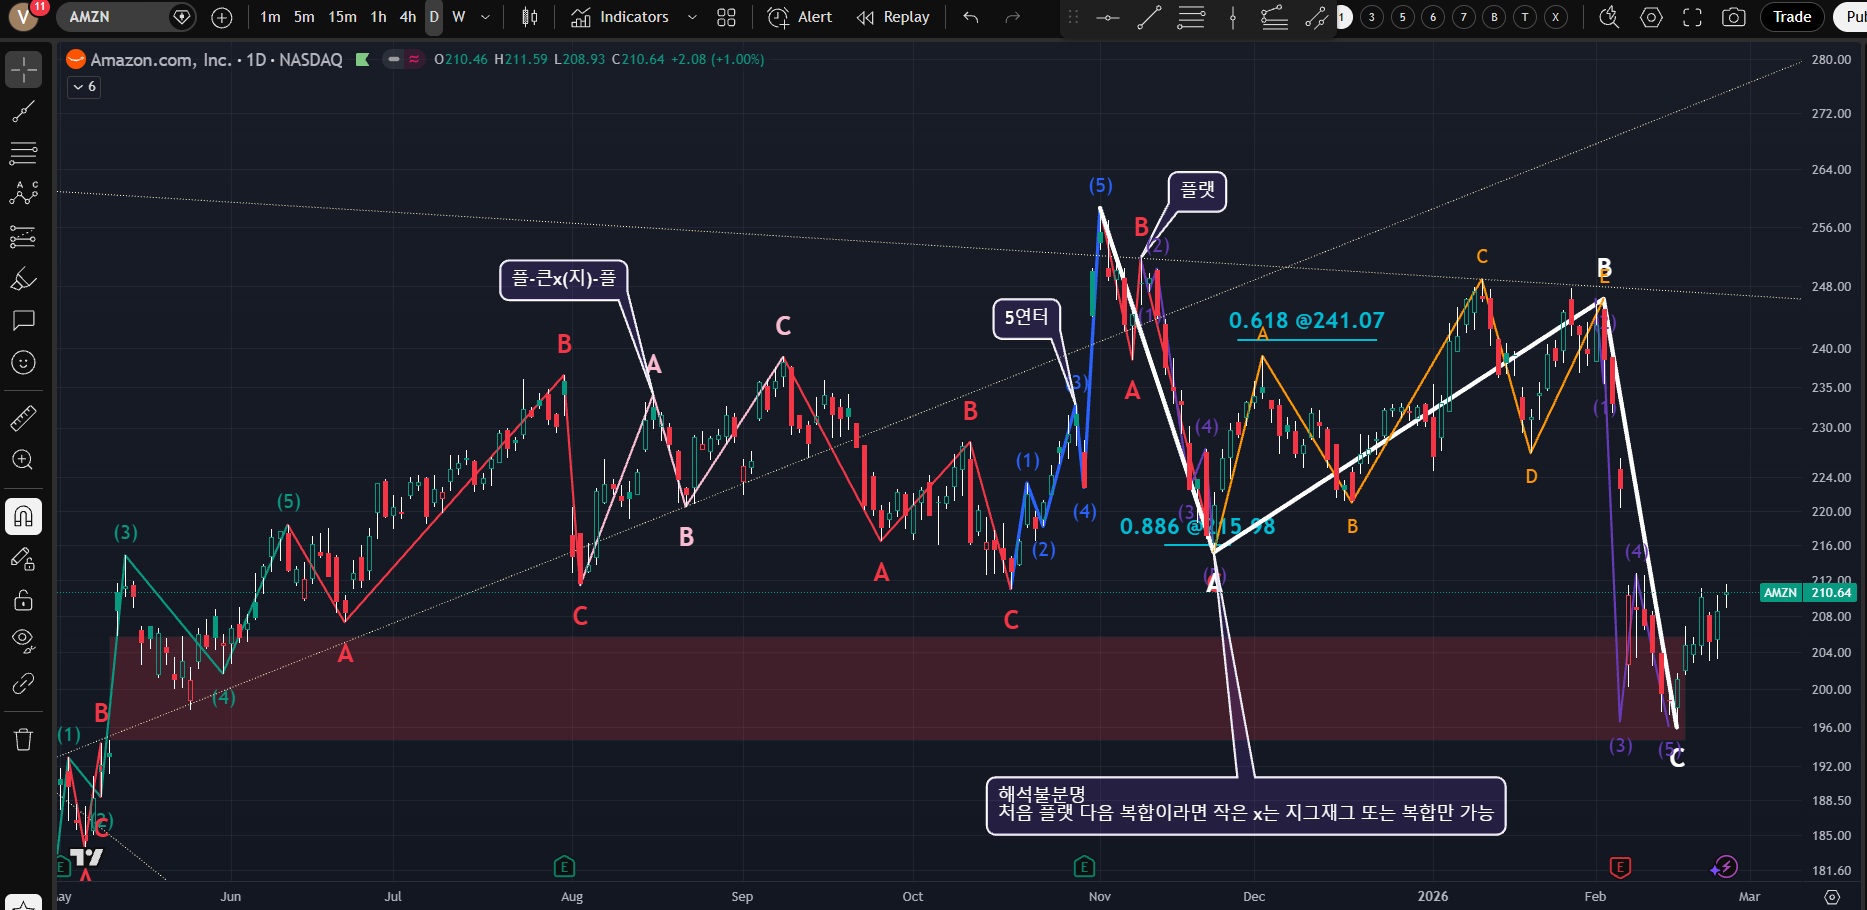The height and width of the screenshot is (910, 1867).
Task: Click the Trade button
Action: (1791, 17)
